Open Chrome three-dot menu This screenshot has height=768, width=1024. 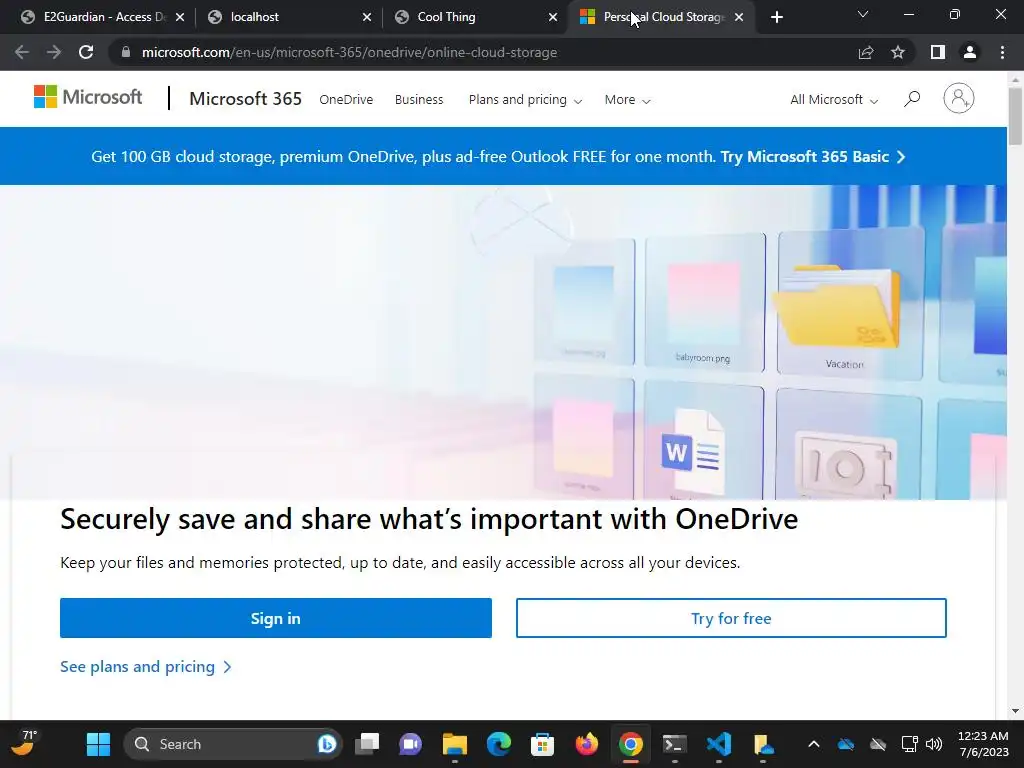(x=1002, y=52)
